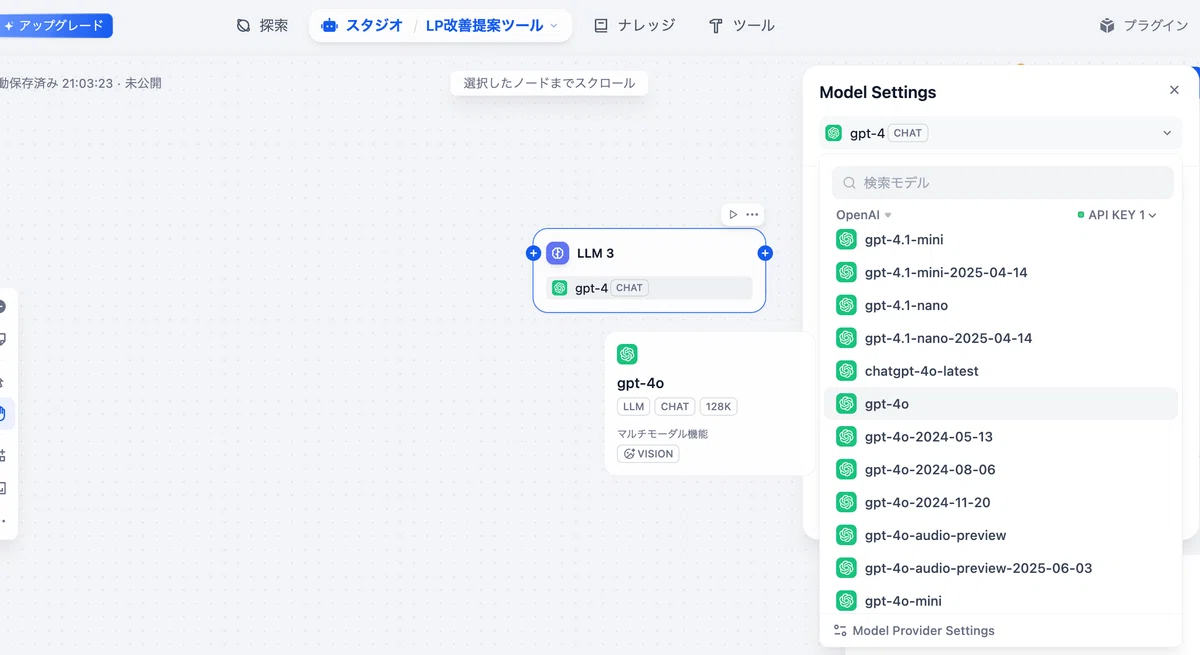Open the プラグイン plugins page
Image resolution: width=1200 pixels, height=655 pixels.
tap(1144, 26)
